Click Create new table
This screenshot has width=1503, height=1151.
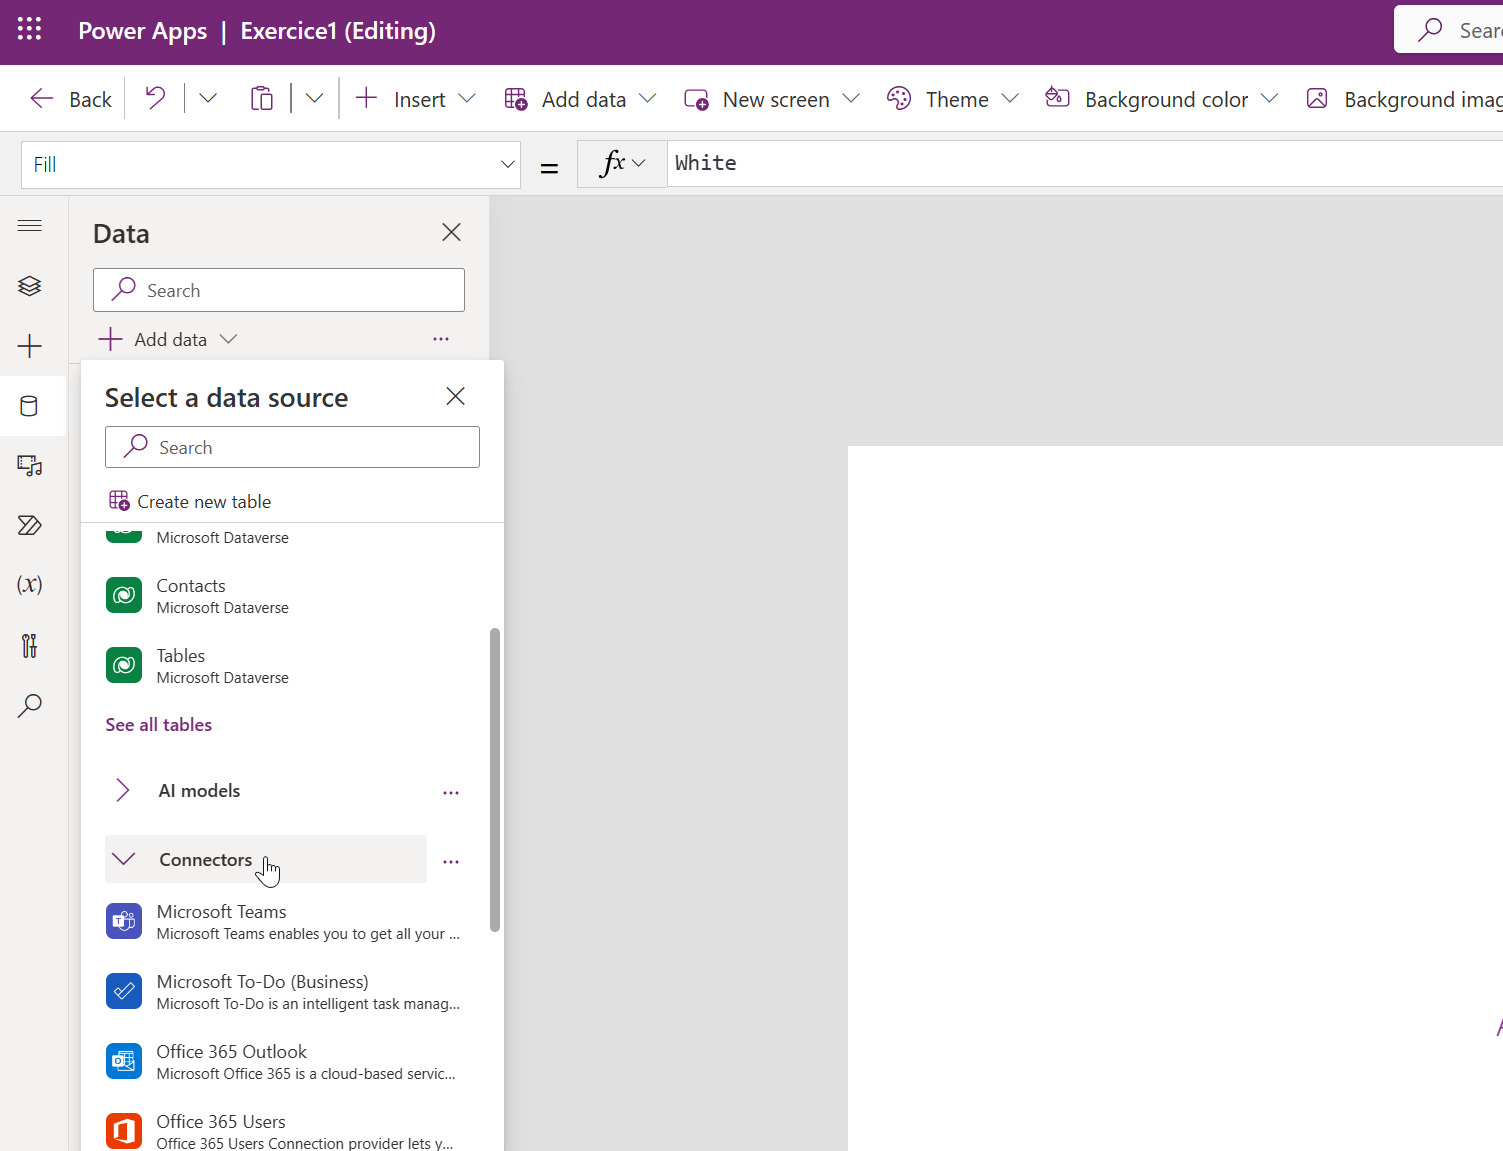[190, 501]
